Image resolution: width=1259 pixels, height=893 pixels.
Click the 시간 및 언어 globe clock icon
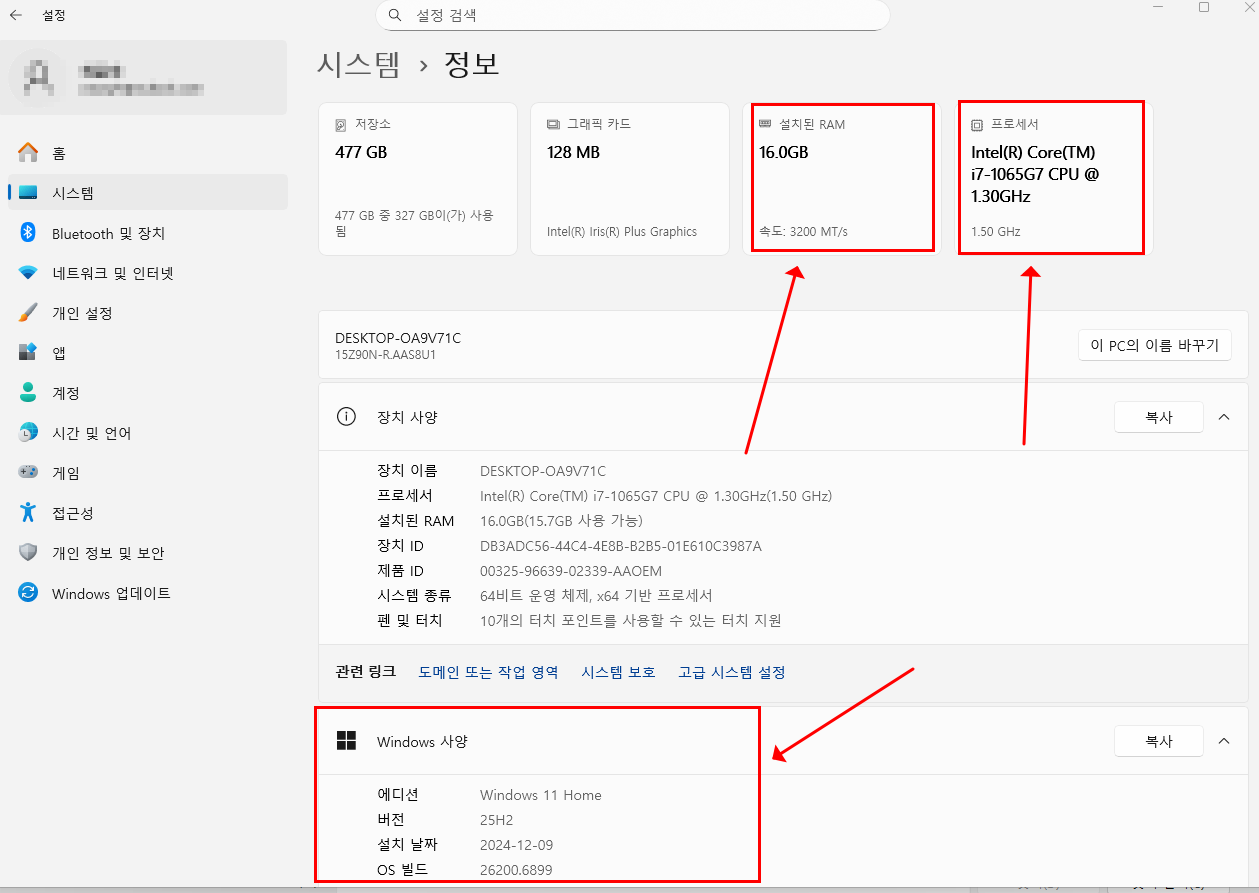(28, 433)
